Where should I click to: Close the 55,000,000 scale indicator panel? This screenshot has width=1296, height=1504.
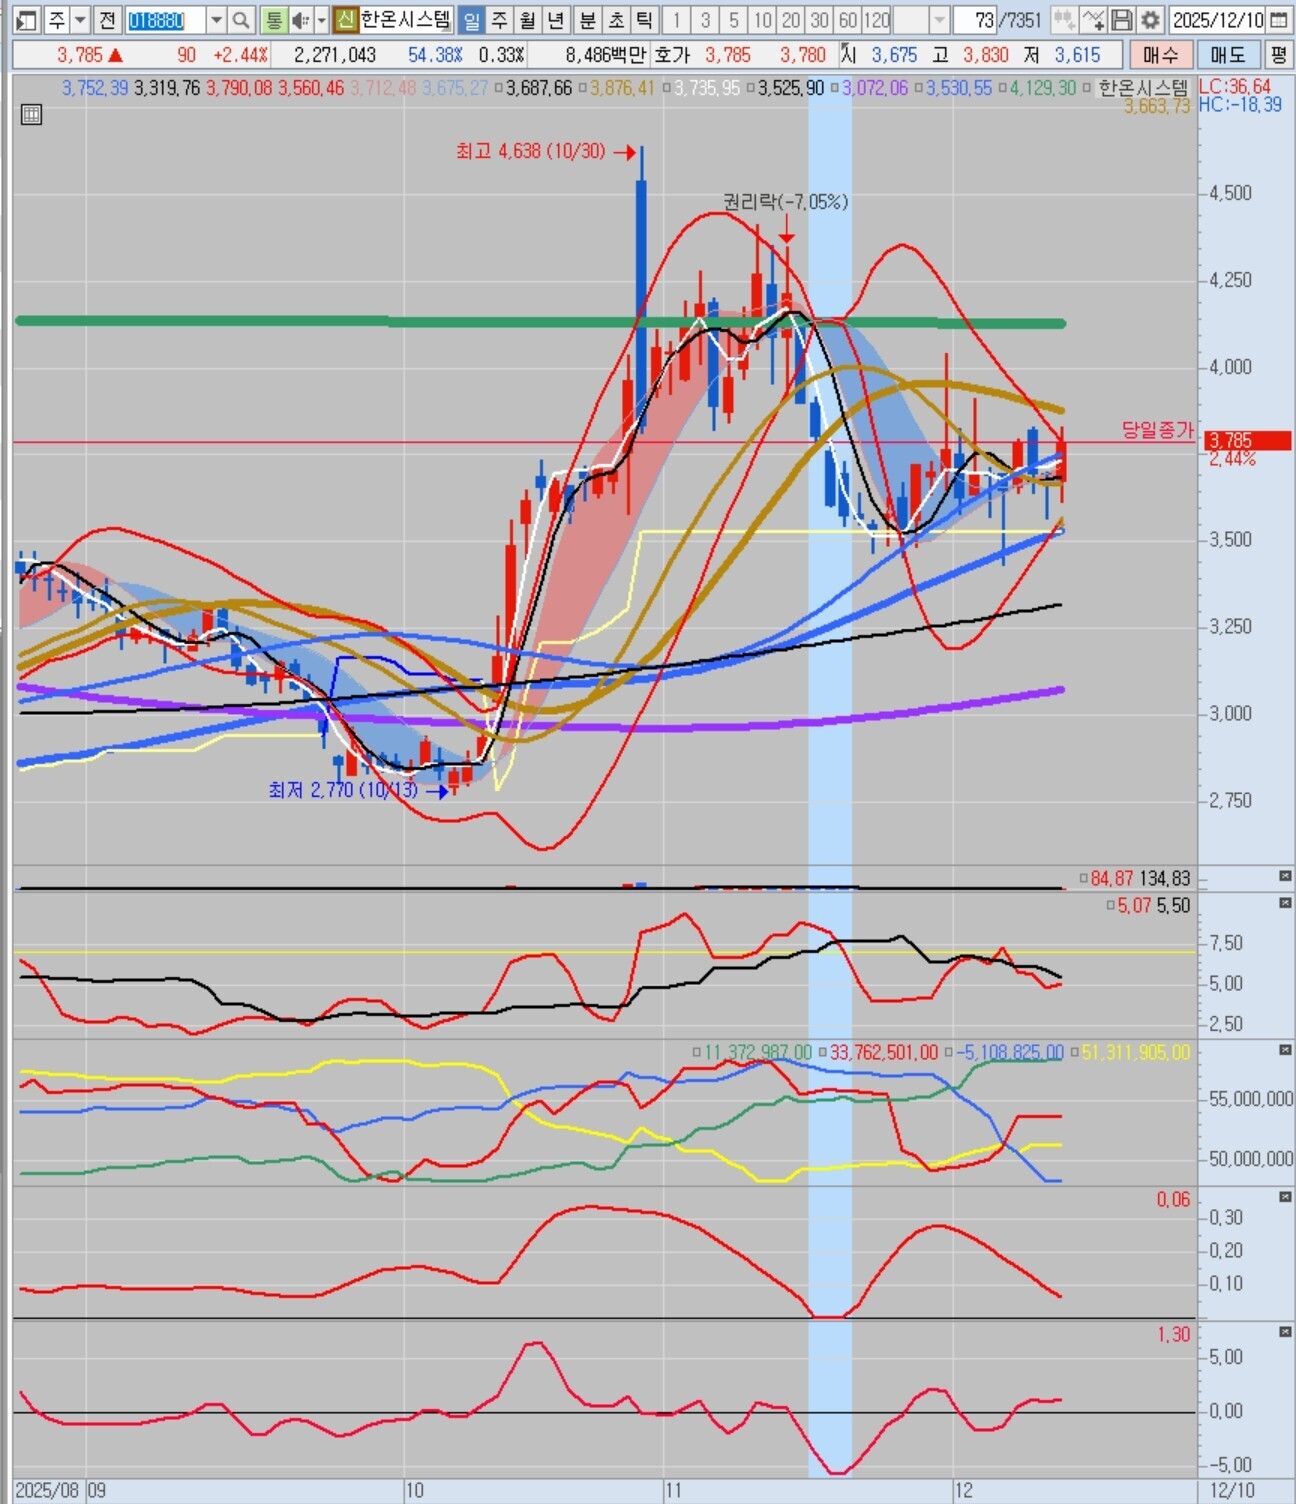coord(1285,1050)
